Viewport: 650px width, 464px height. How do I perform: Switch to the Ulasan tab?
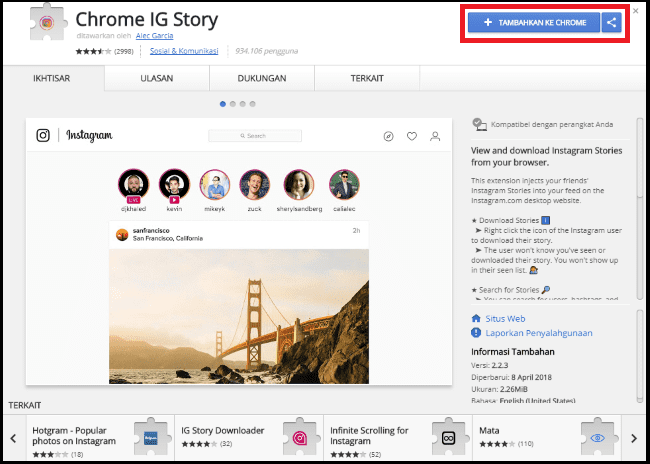157,78
